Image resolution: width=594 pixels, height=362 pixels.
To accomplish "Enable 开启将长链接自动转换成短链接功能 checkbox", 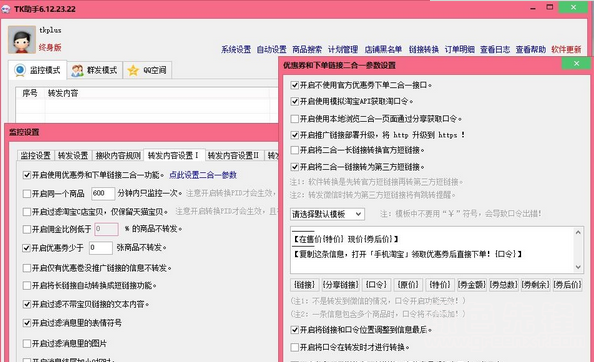I will point(27,285).
